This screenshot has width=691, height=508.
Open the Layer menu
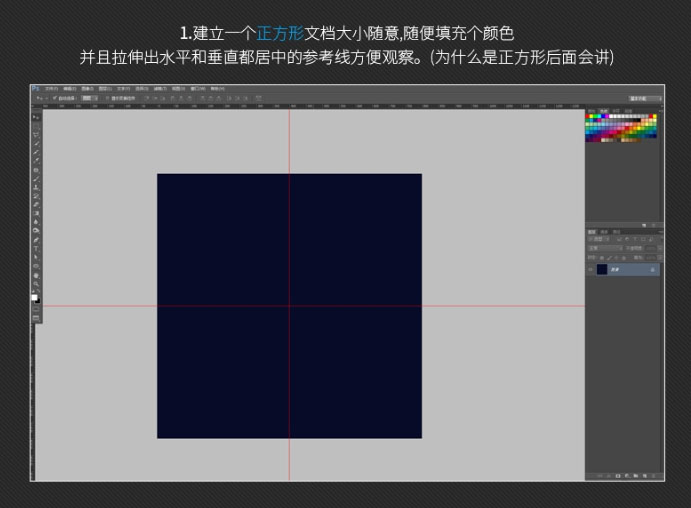pyautogui.click(x=105, y=89)
